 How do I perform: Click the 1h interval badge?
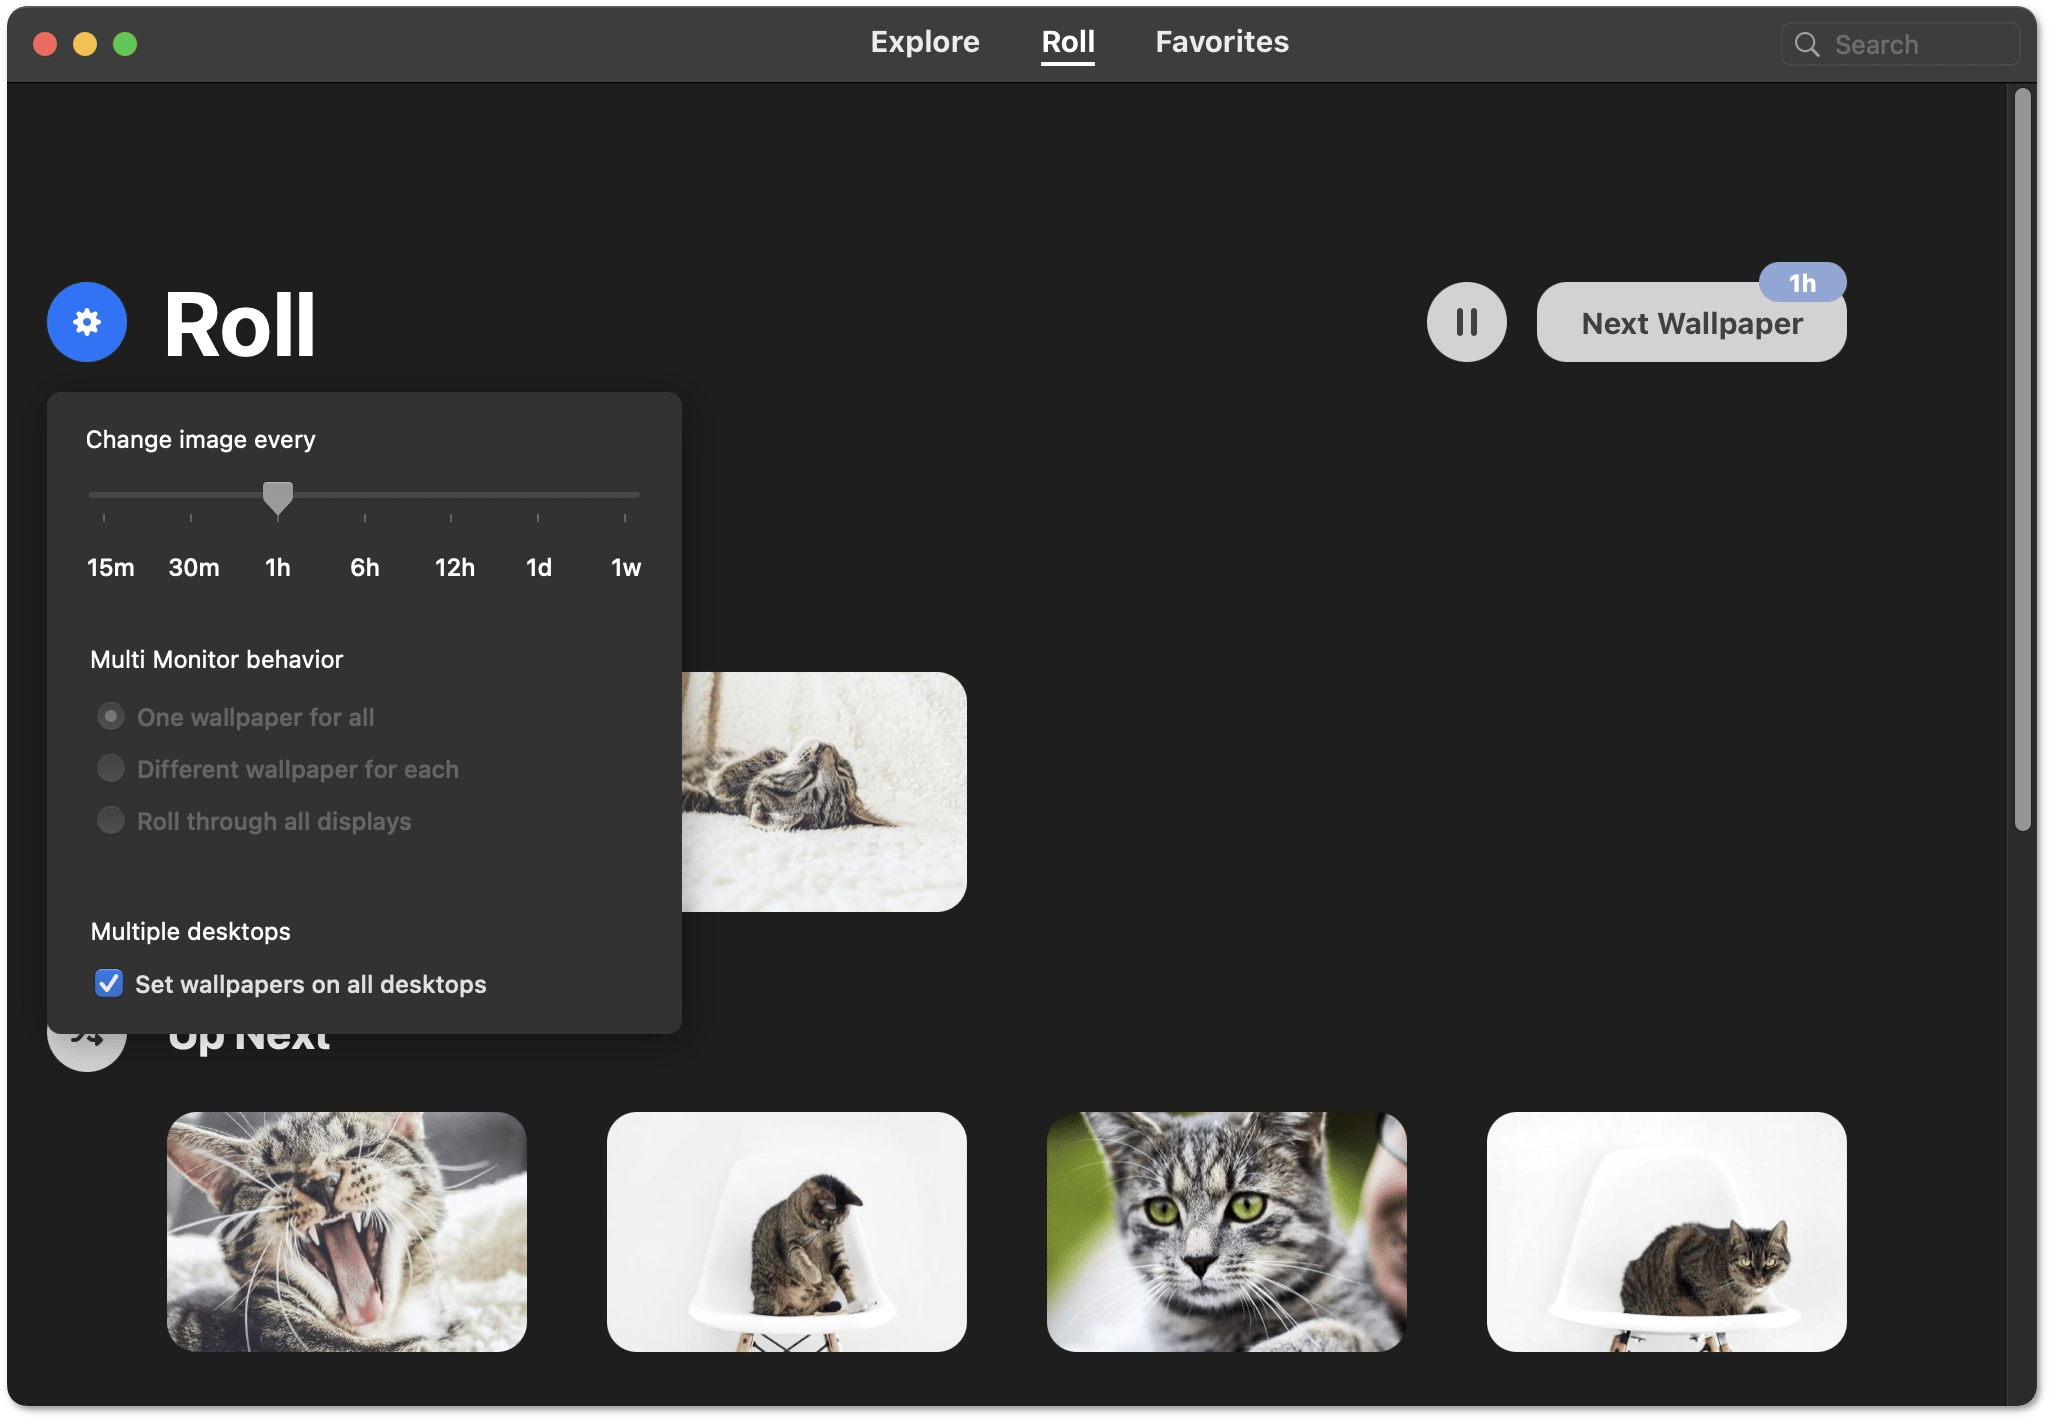(1802, 284)
